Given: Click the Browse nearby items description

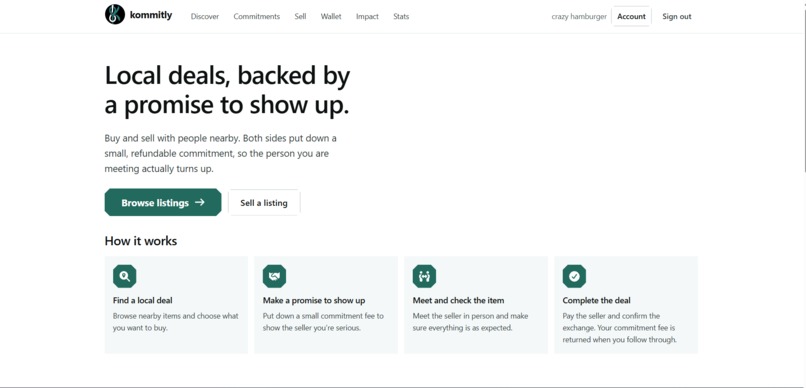Looking at the screenshot, I should [x=176, y=322].
